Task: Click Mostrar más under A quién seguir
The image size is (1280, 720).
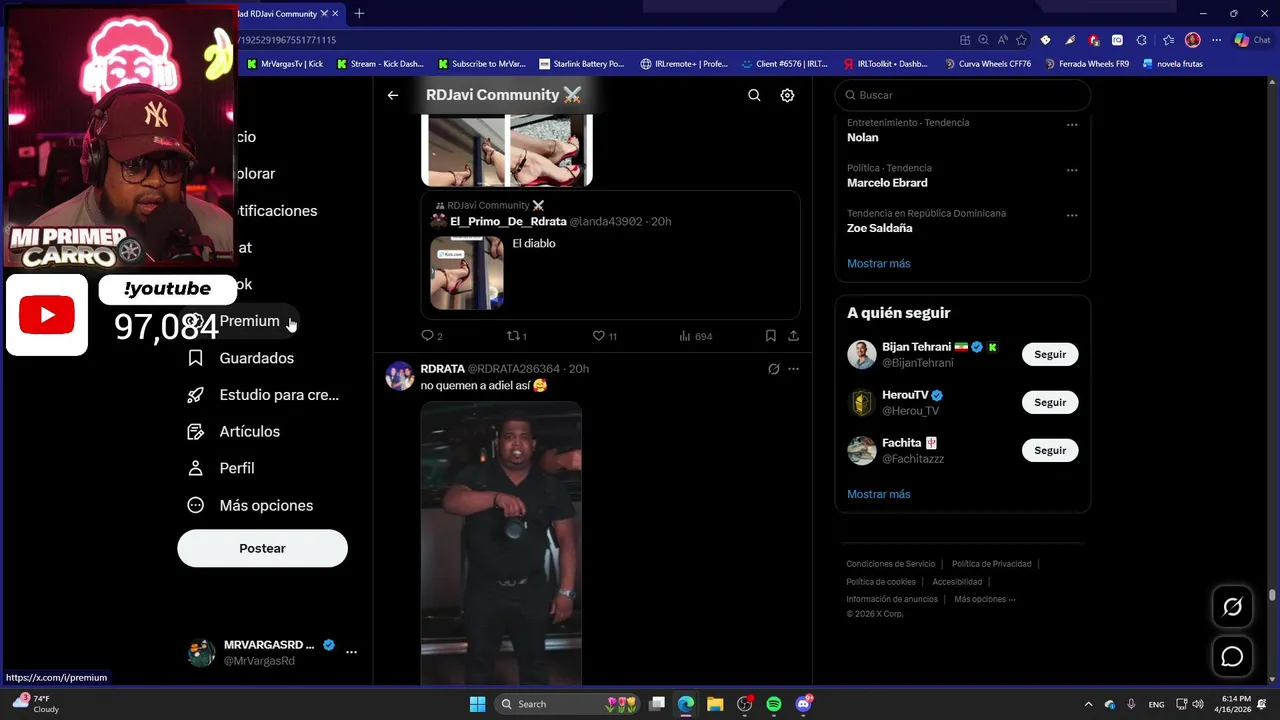Action: pos(879,494)
